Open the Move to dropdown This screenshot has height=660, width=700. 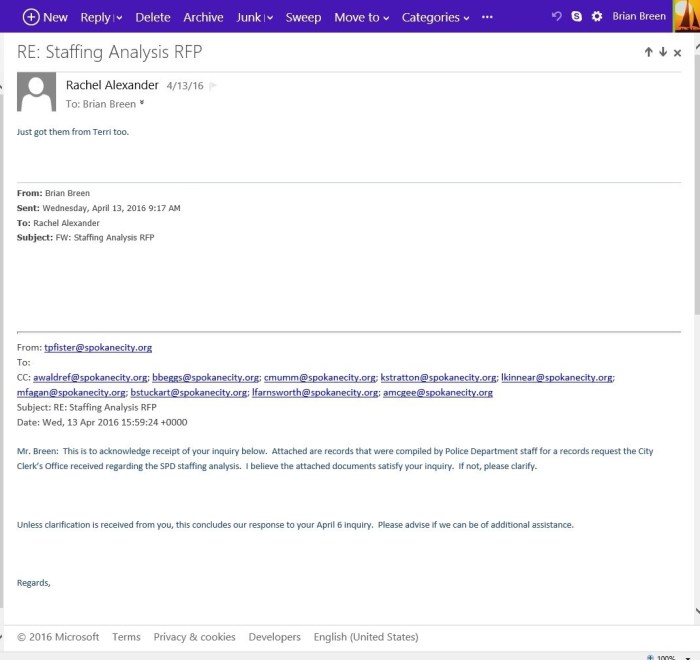tap(362, 17)
